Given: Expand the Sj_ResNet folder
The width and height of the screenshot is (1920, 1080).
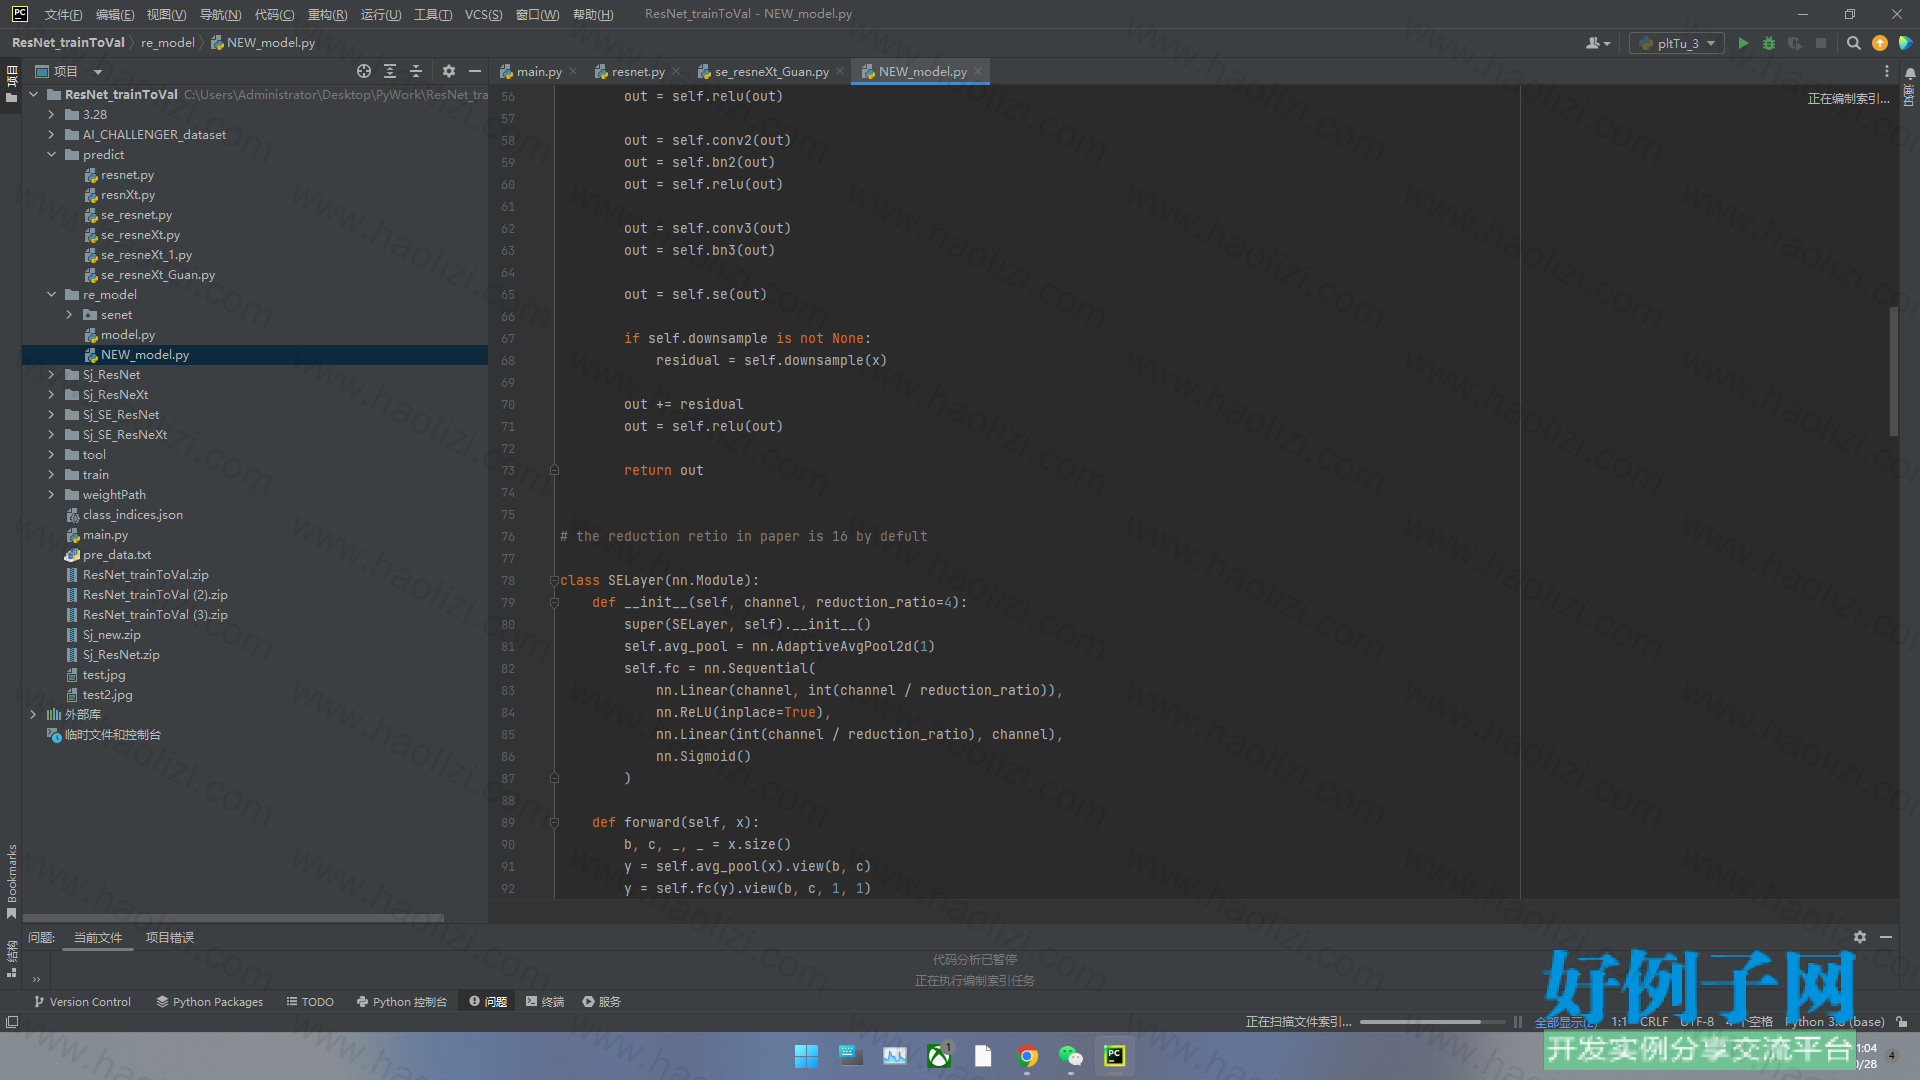Looking at the screenshot, I should click(x=51, y=375).
